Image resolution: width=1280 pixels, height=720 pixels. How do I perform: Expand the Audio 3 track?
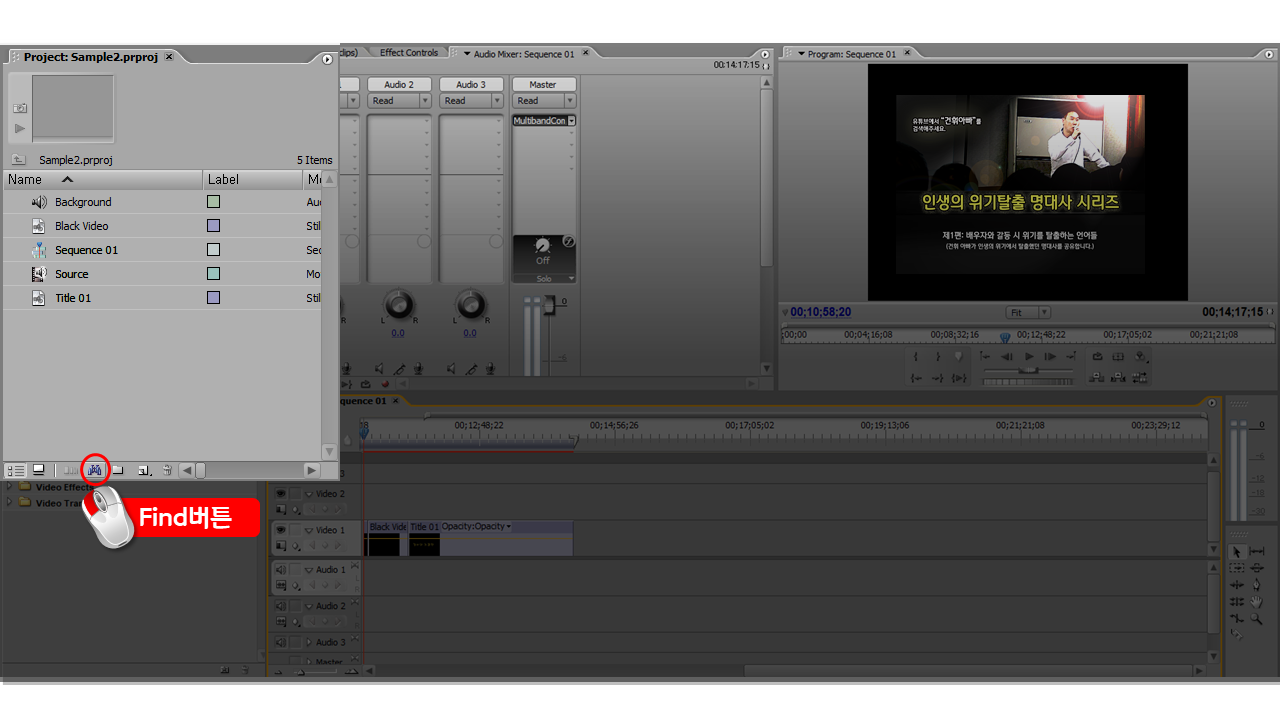coord(308,642)
